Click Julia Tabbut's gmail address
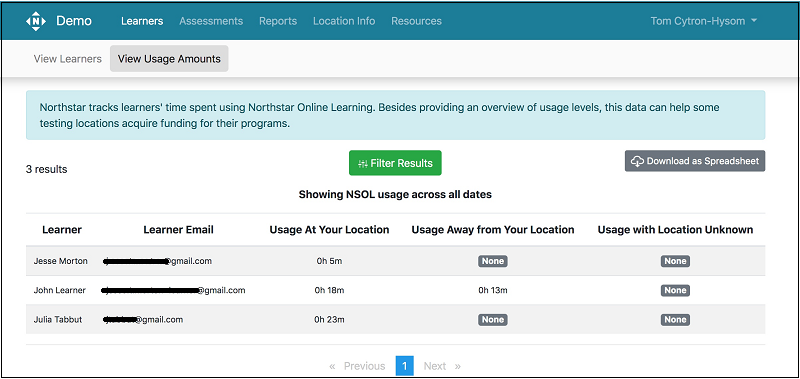Screen dimensions: 800x379 coord(143,320)
